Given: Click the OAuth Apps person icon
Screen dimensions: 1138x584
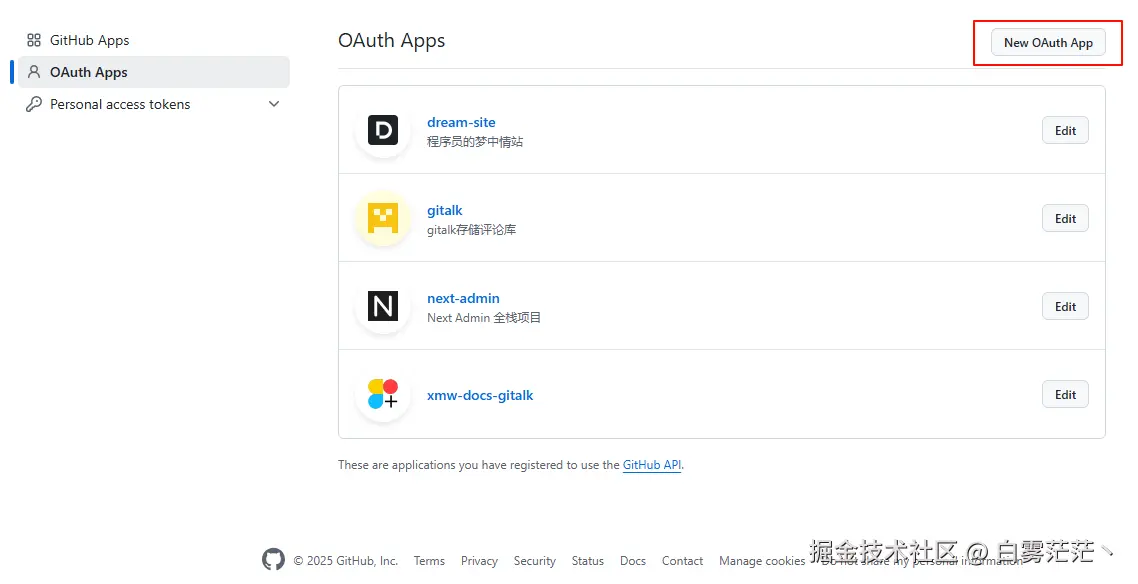Looking at the screenshot, I should [x=33, y=72].
